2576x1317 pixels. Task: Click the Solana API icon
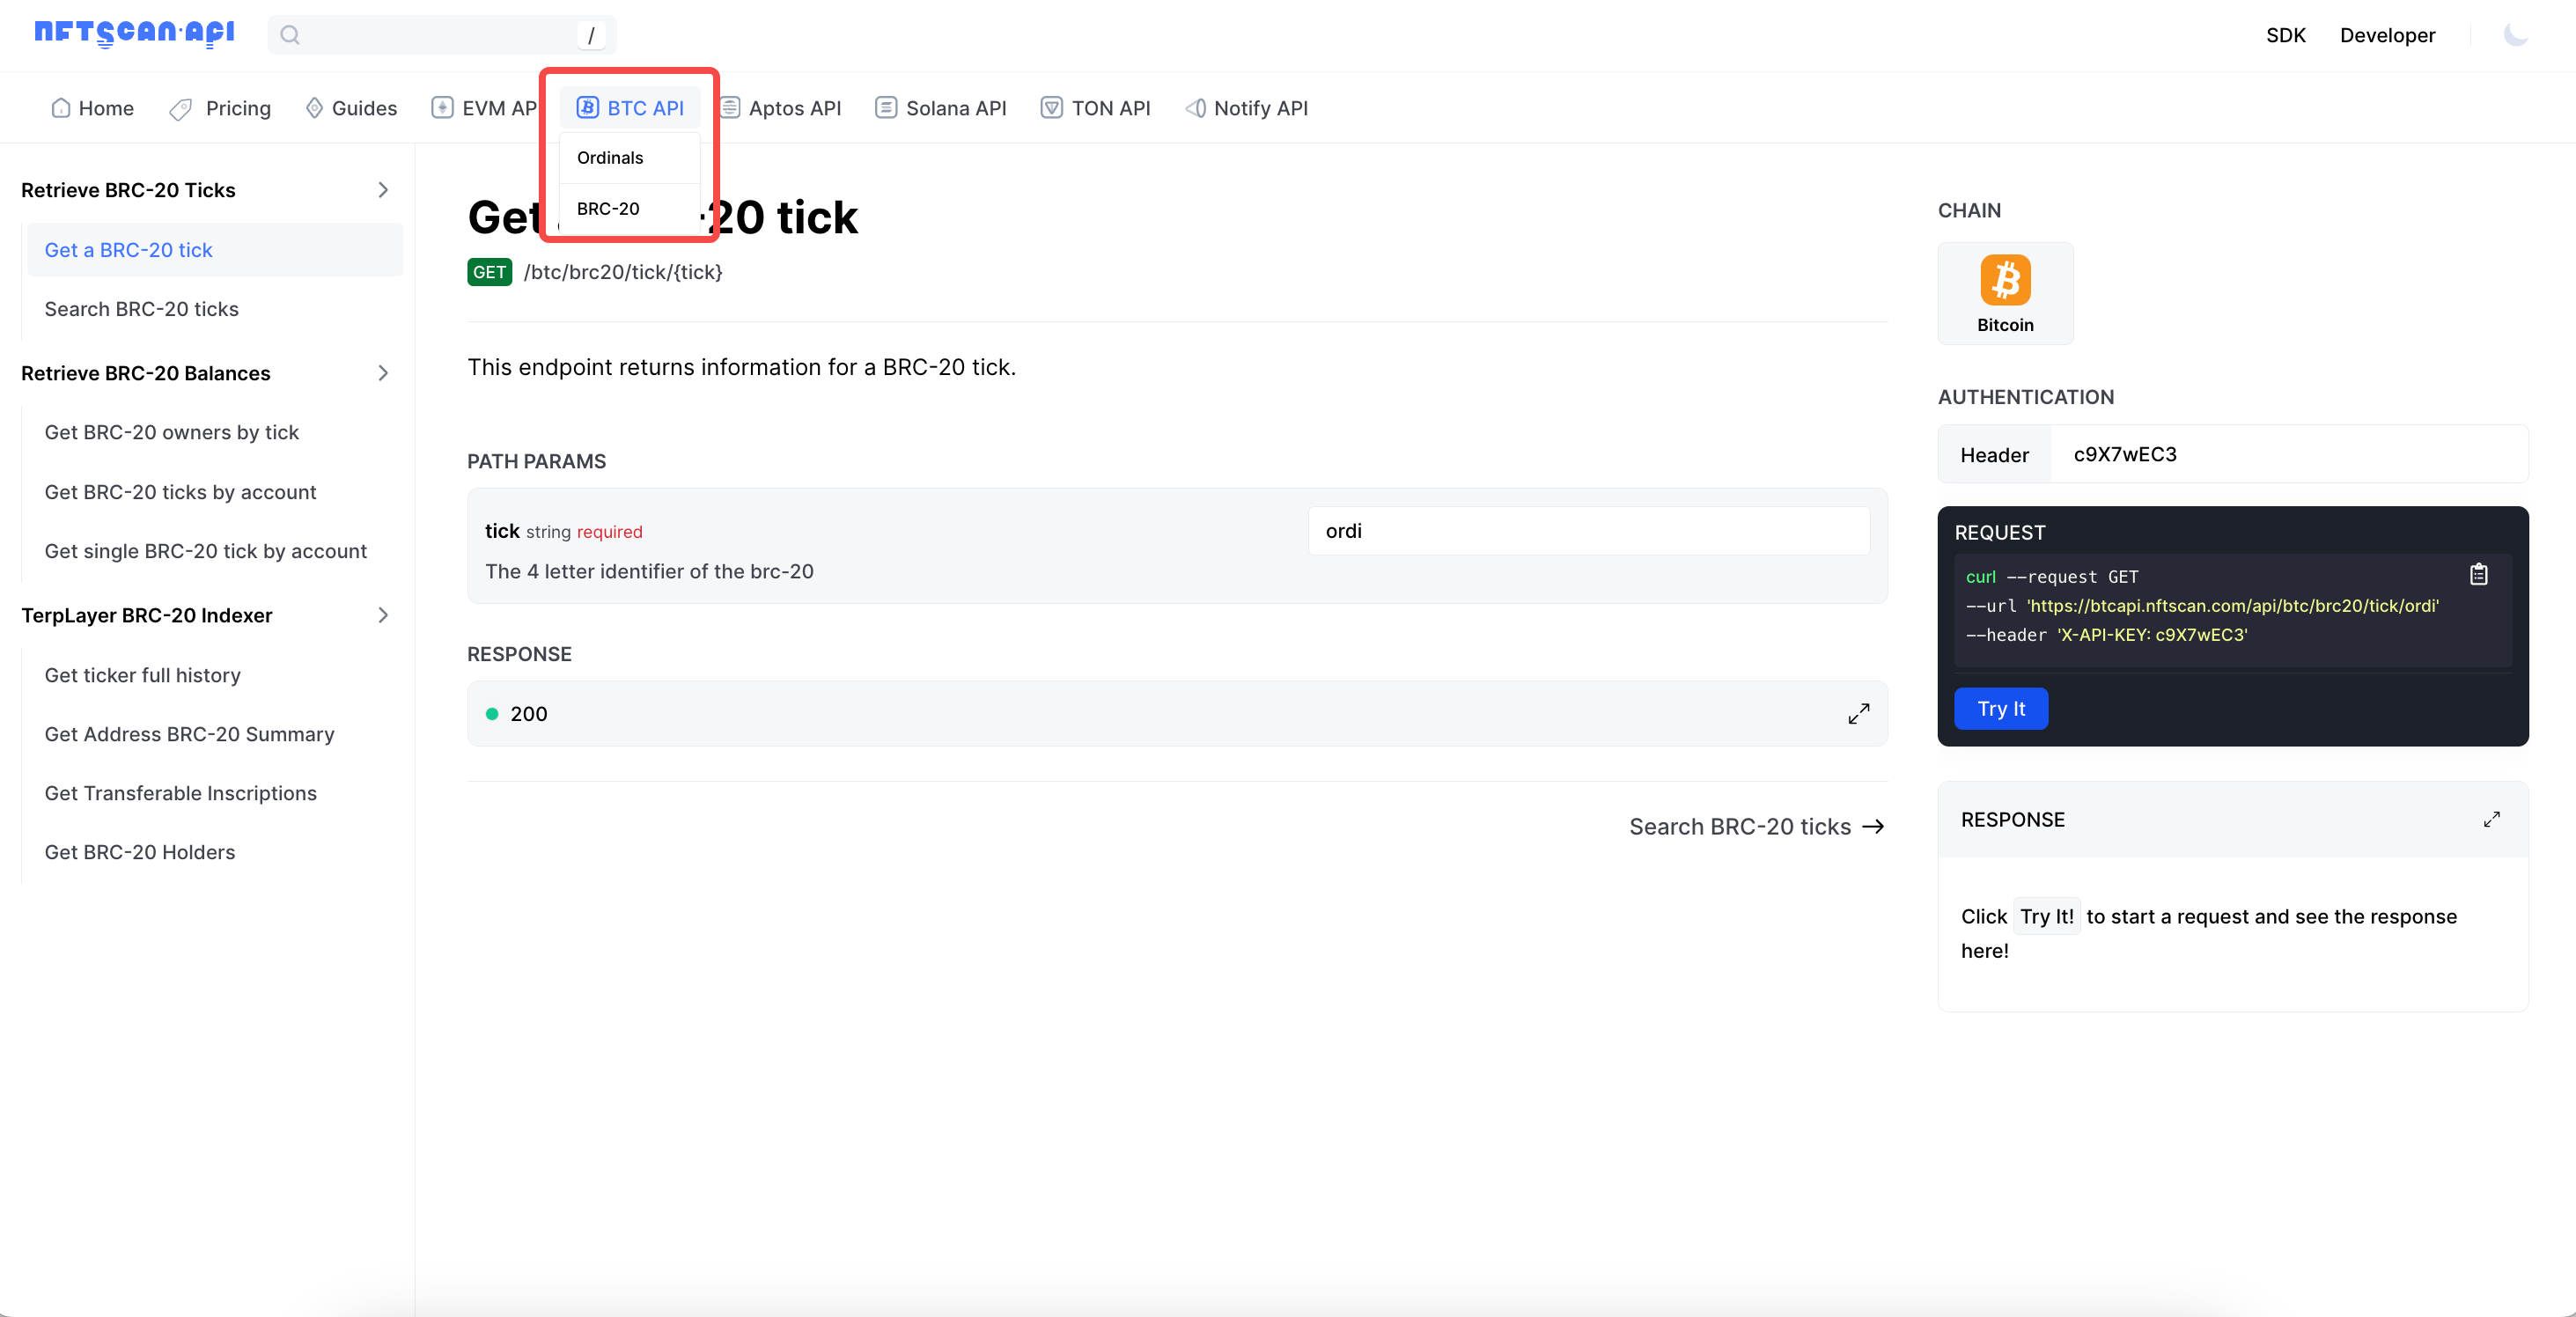point(883,107)
